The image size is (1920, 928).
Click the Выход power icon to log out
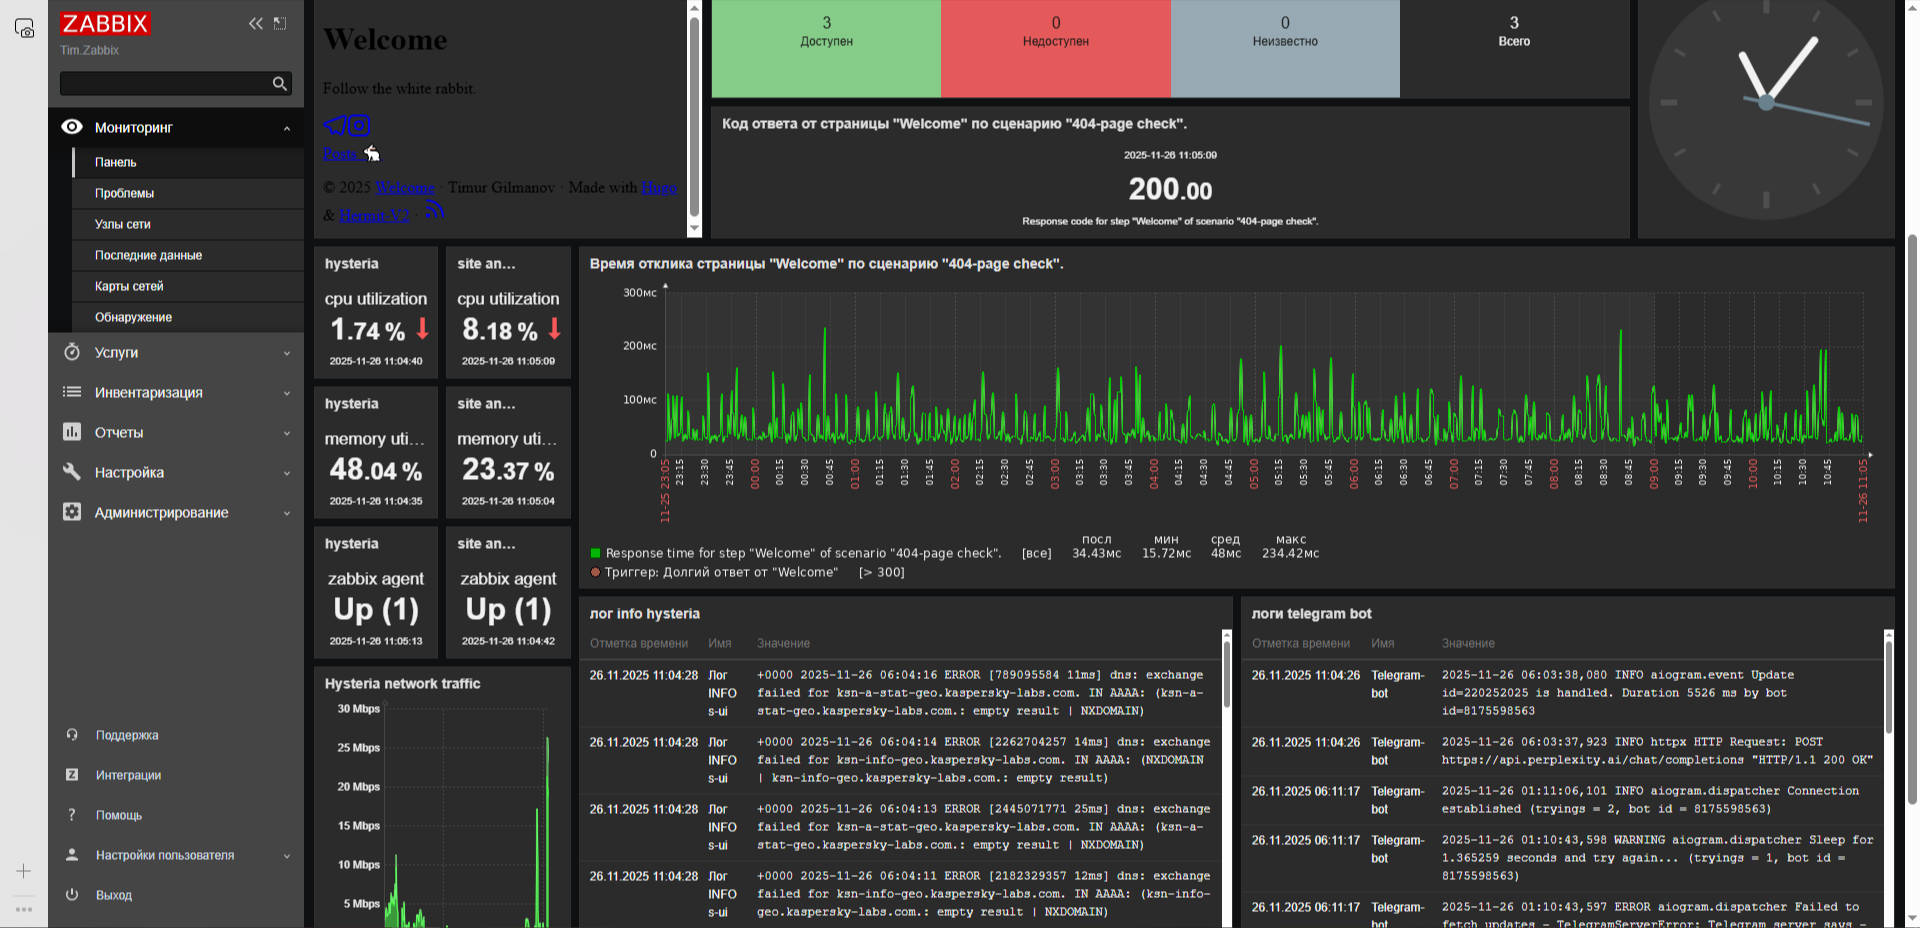(x=72, y=895)
